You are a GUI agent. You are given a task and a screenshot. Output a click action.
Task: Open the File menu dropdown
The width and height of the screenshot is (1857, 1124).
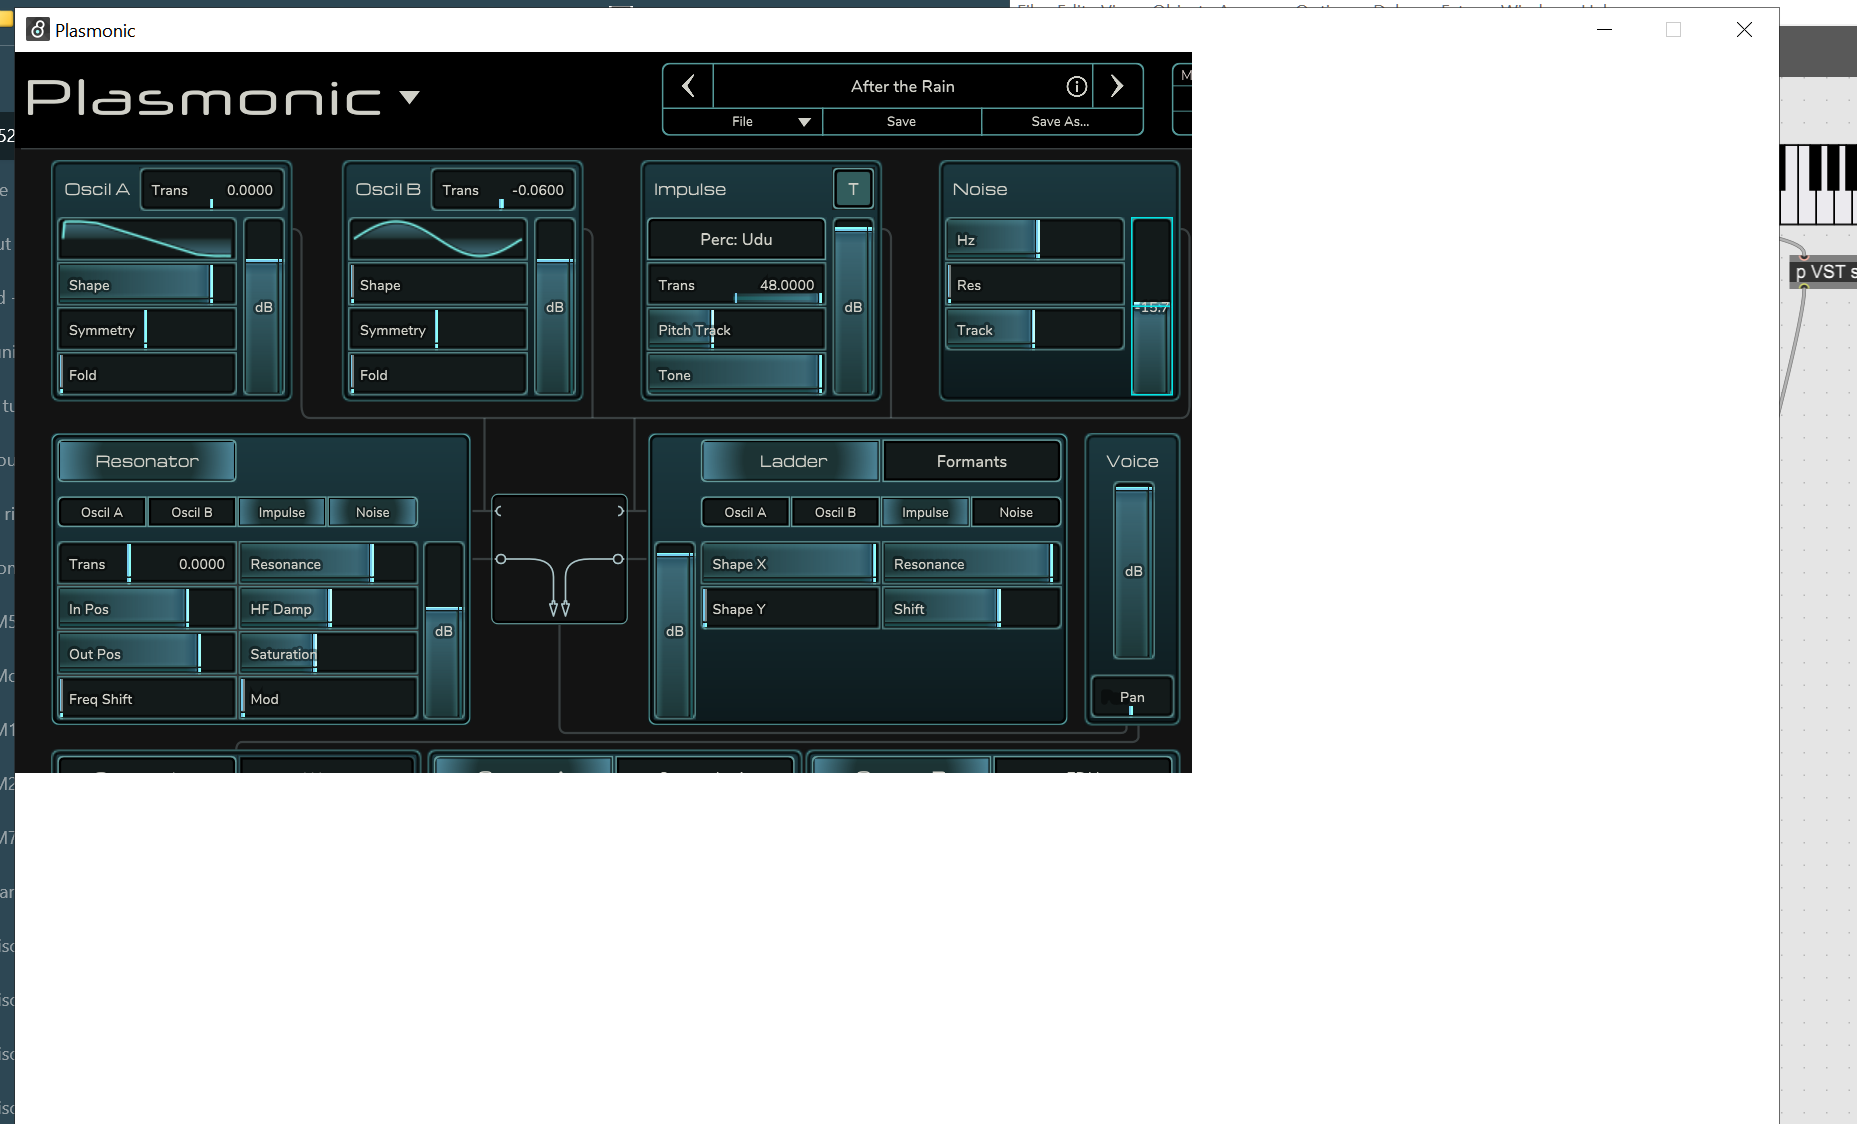click(742, 121)
